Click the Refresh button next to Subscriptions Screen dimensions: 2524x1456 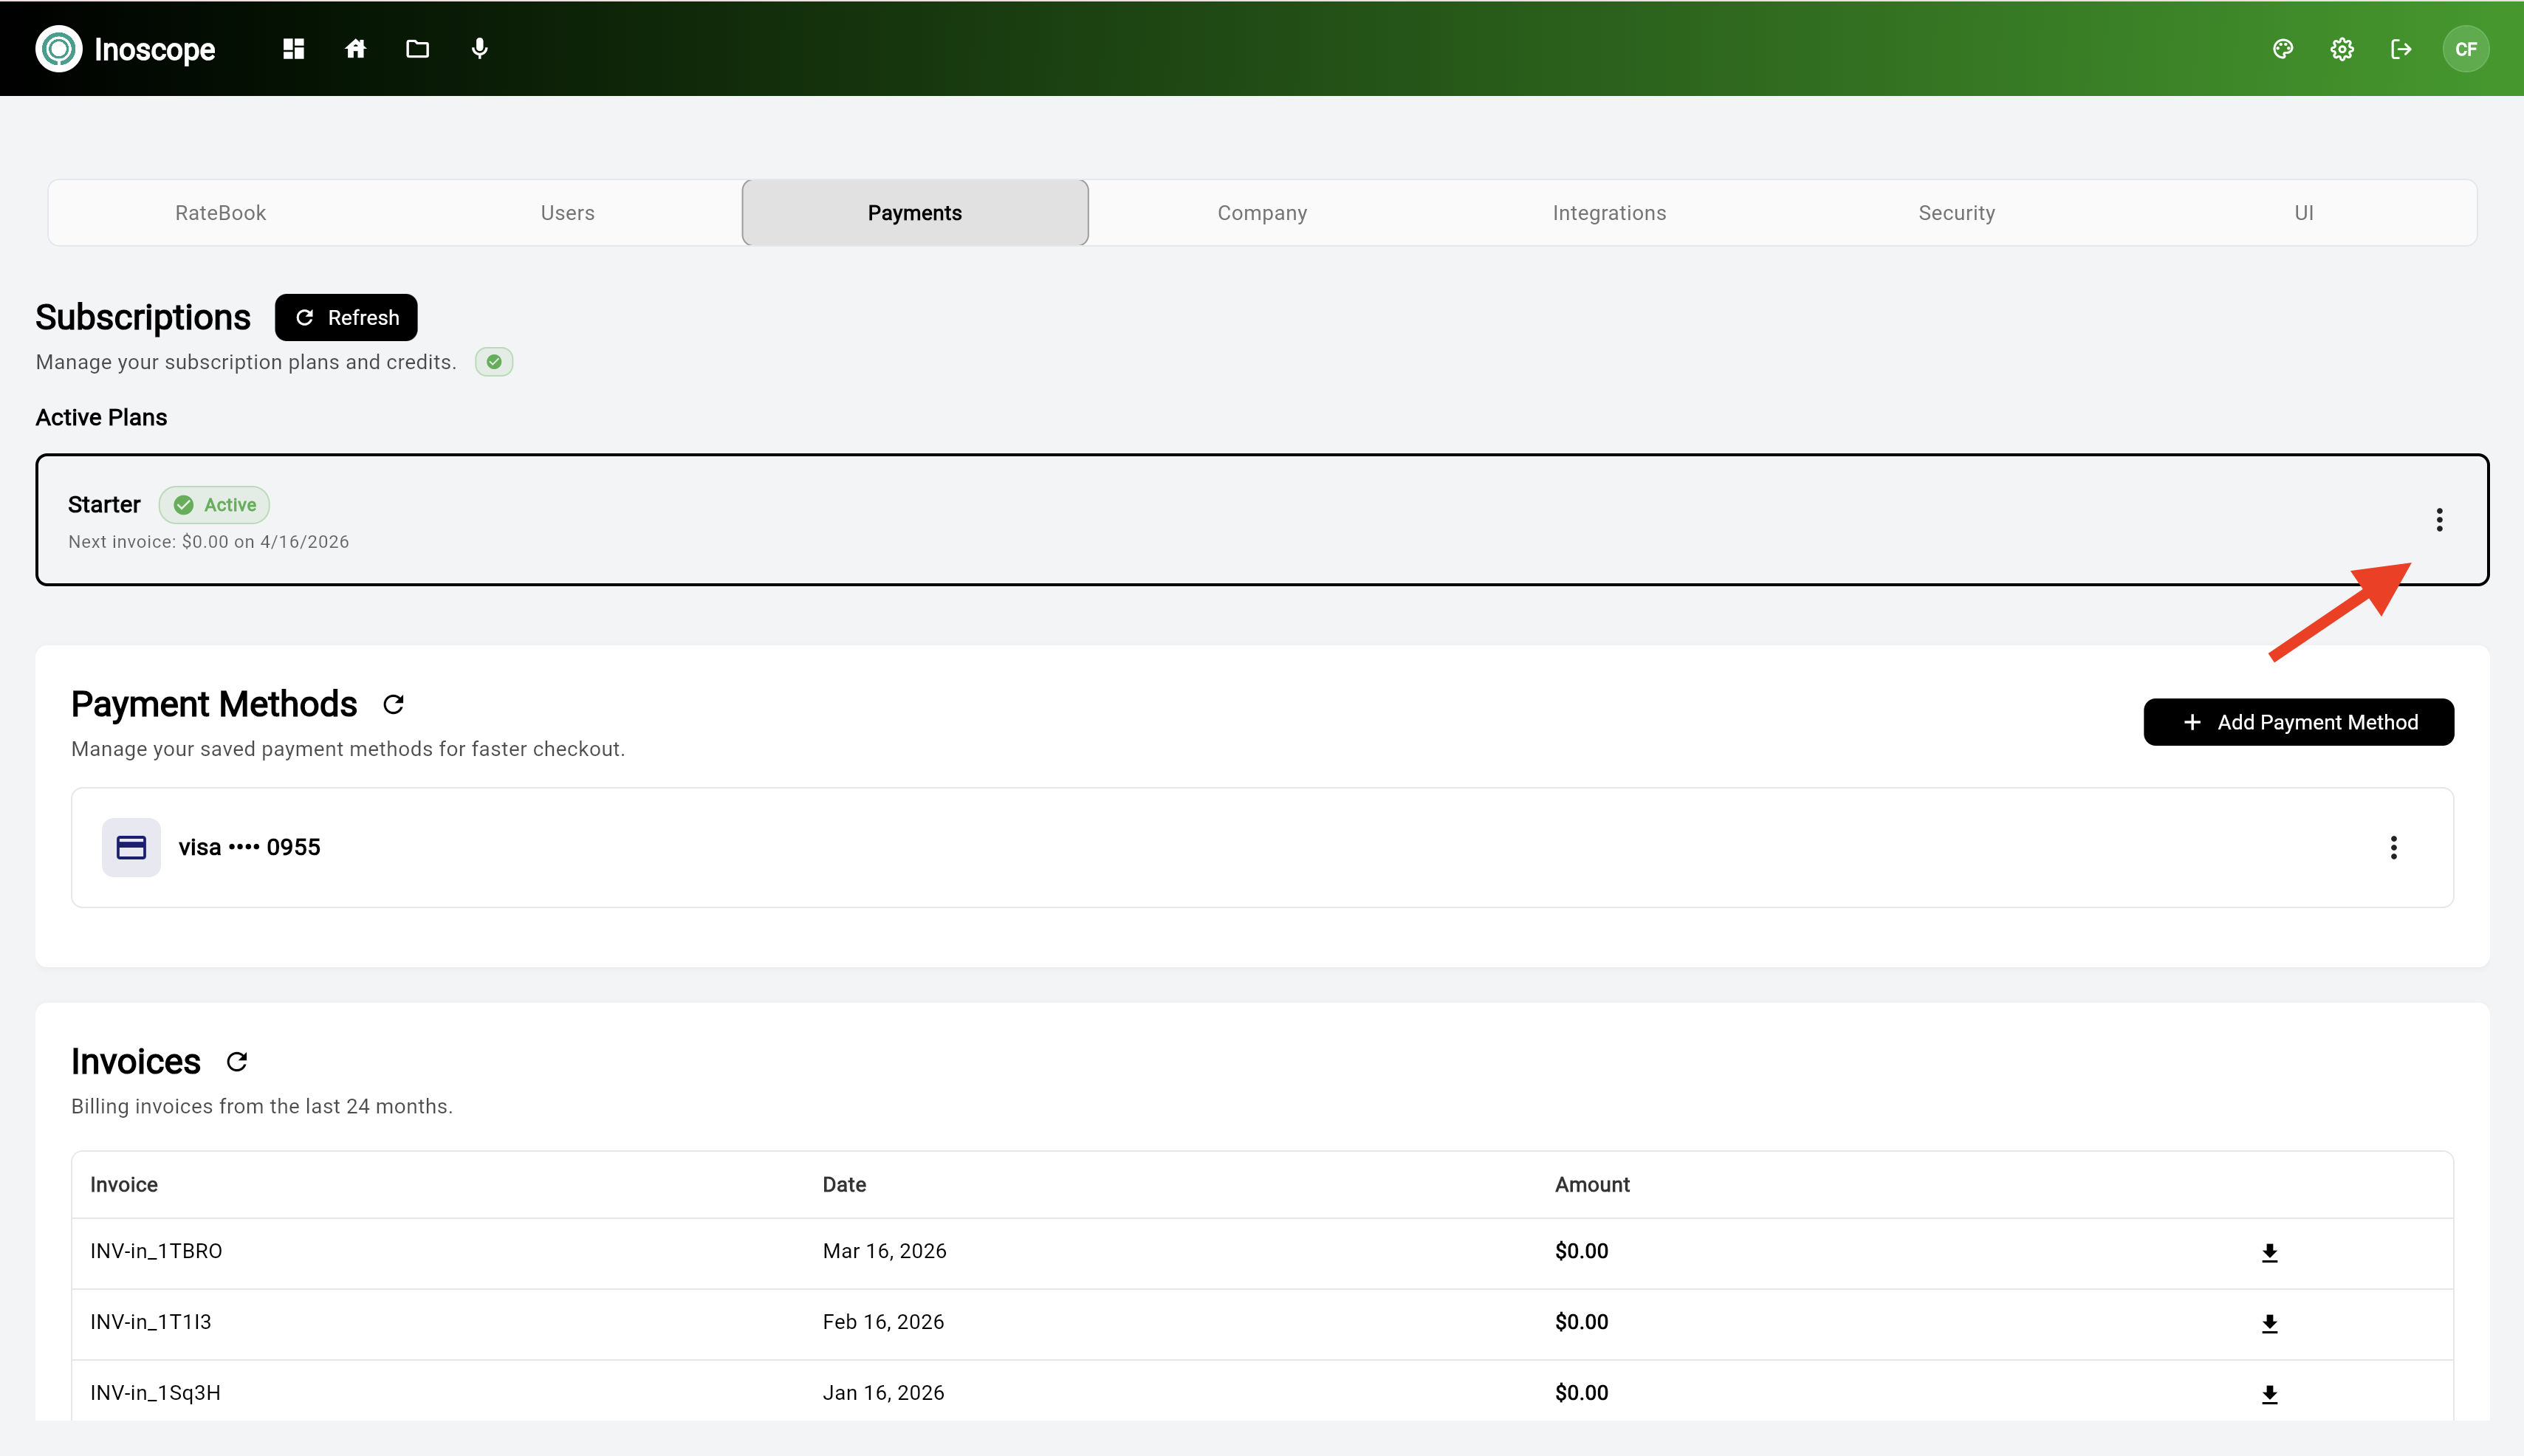click(x=345, y=317)
